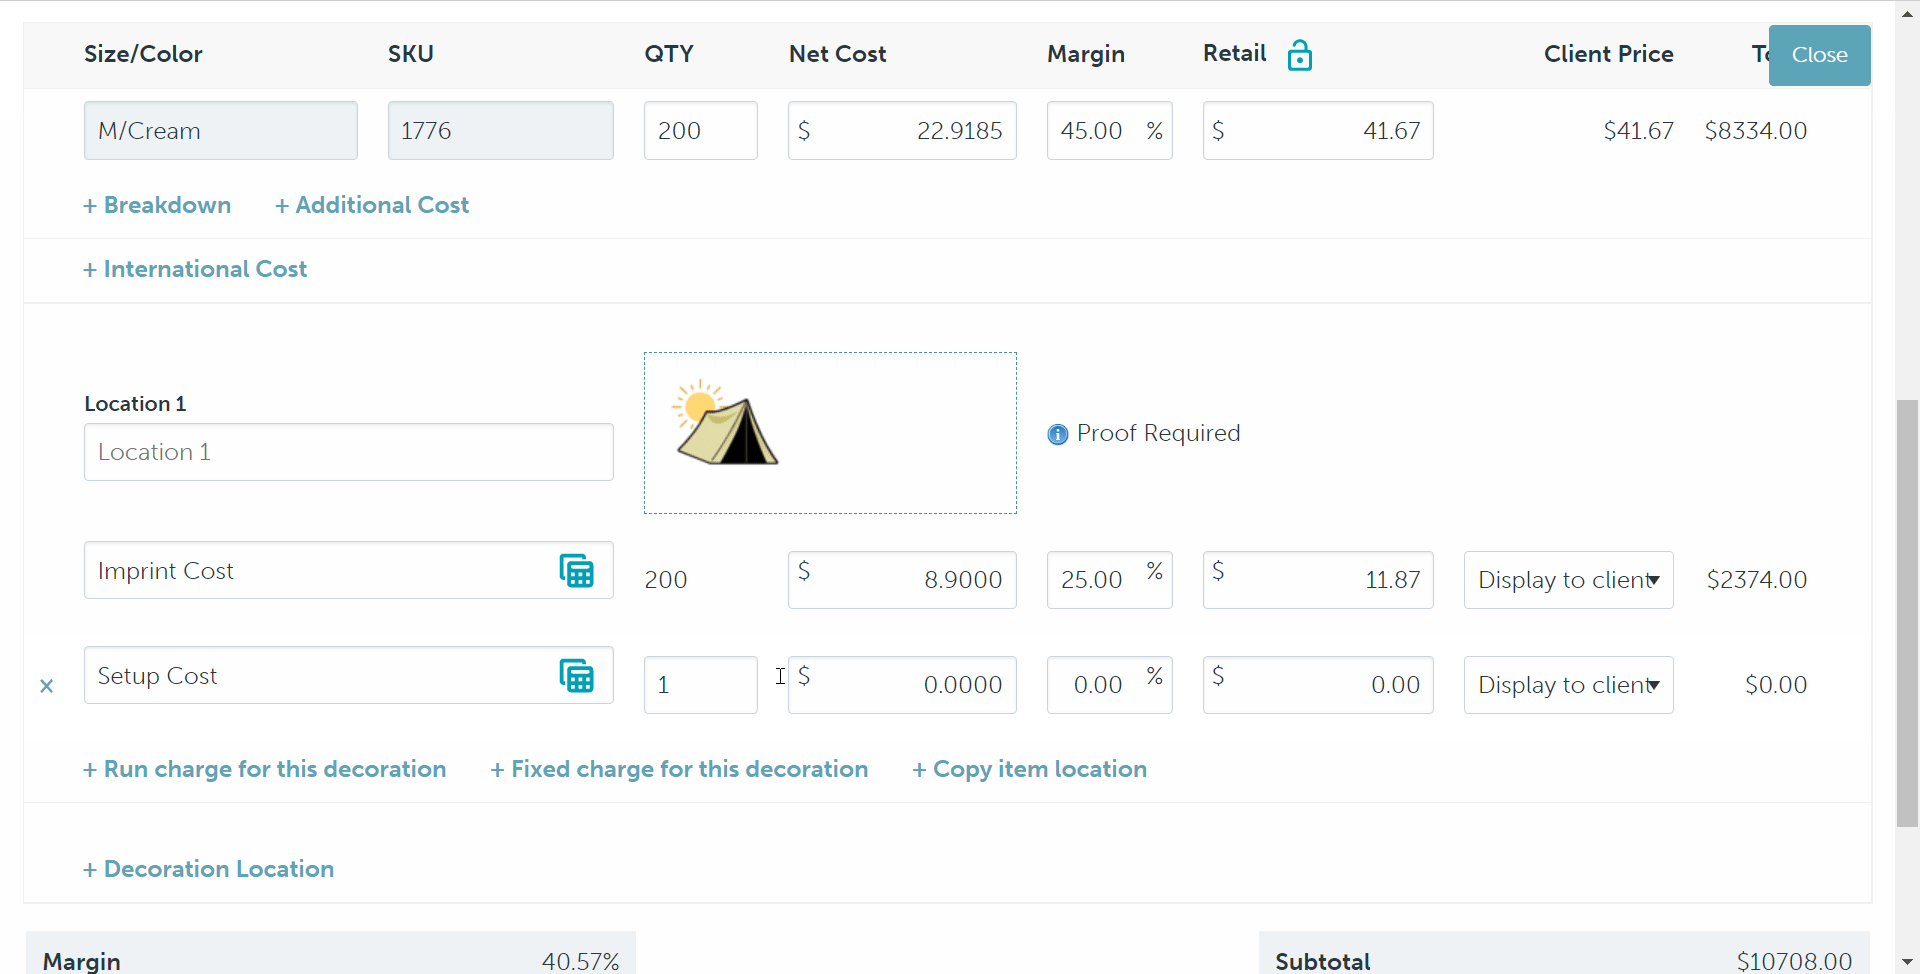
Task: Add a new Decoration Location
Action: (x=208, y=869)
